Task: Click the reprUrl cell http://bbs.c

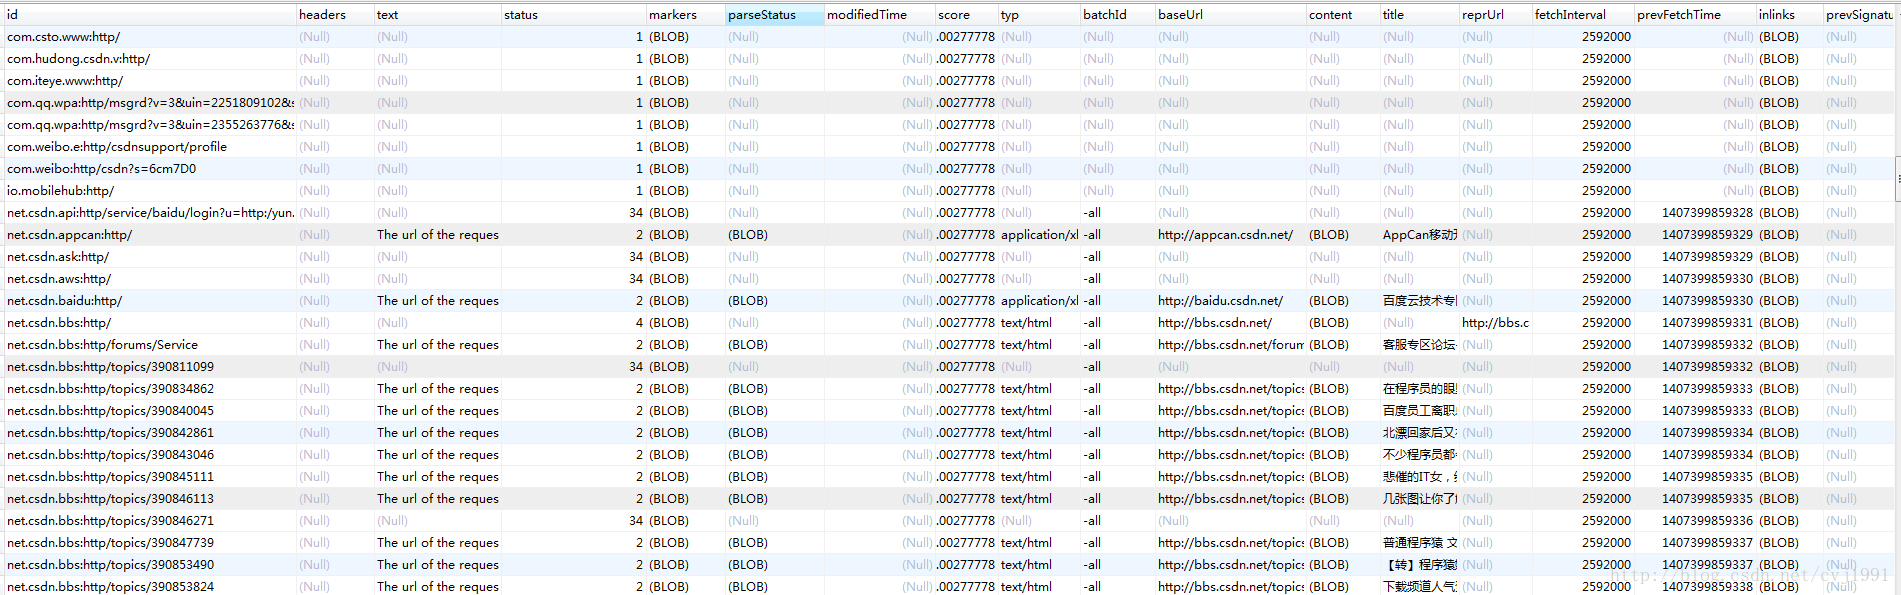Action: pos(1496,323)
